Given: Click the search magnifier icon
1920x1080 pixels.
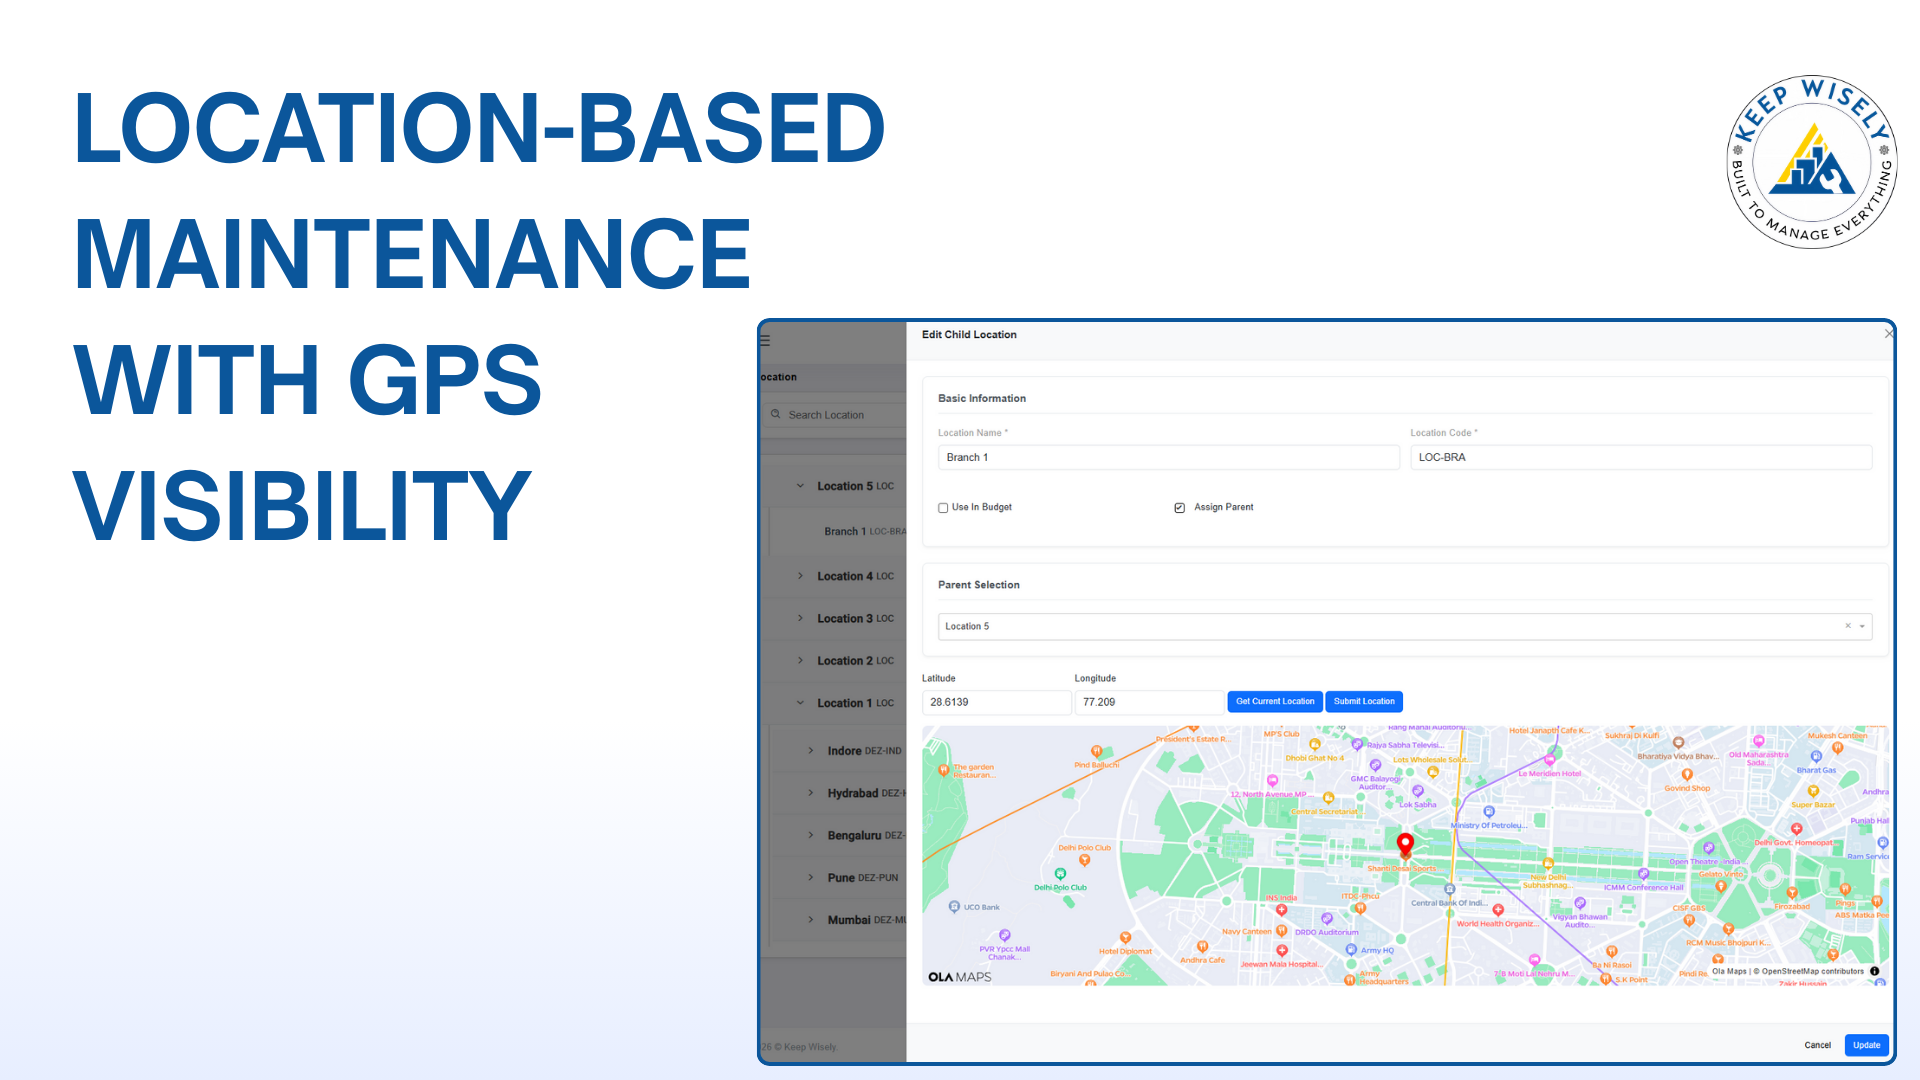Looking at the screenshot, I should pos(775,414).
